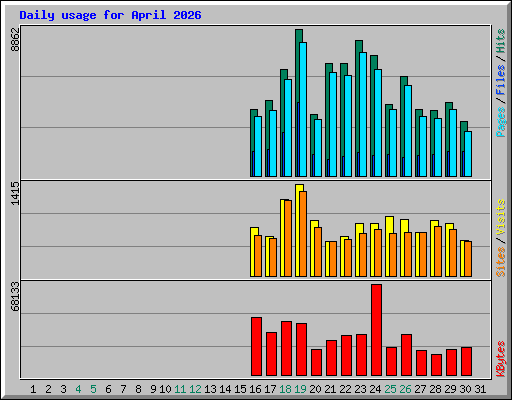
Task: Click day label 3 on the axis
Action: 63,389
